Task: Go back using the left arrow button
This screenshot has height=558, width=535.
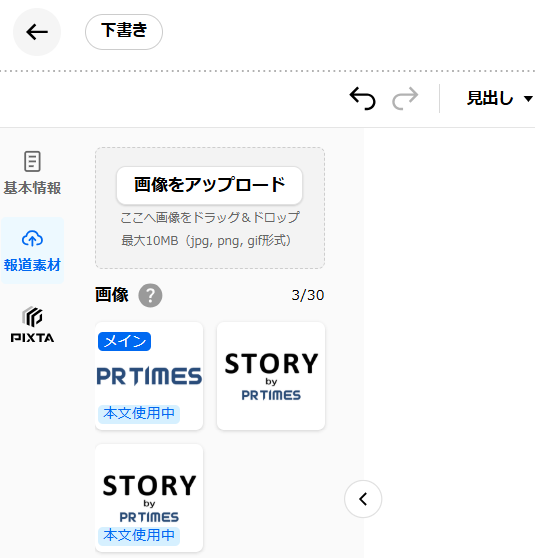Action: 37,32
